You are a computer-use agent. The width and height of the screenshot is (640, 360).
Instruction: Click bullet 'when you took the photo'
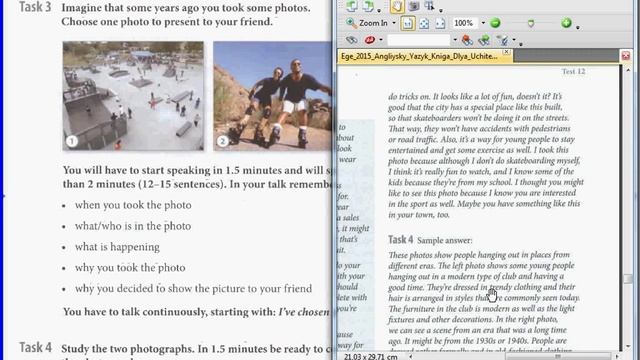pos(133,205)
